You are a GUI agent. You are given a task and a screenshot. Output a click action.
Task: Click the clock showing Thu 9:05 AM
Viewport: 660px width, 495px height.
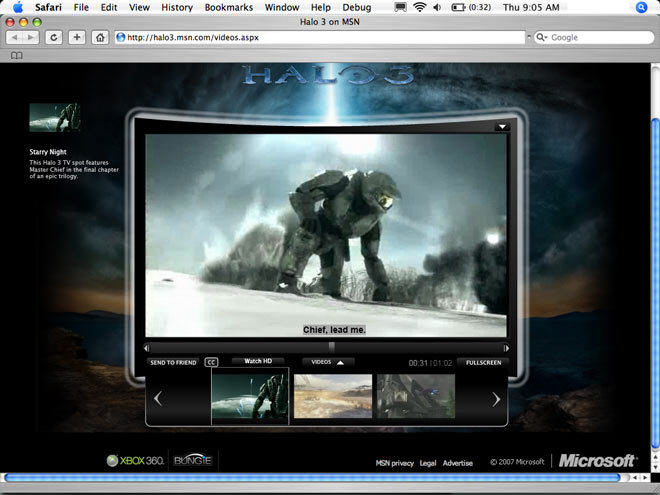click(531, 7)
